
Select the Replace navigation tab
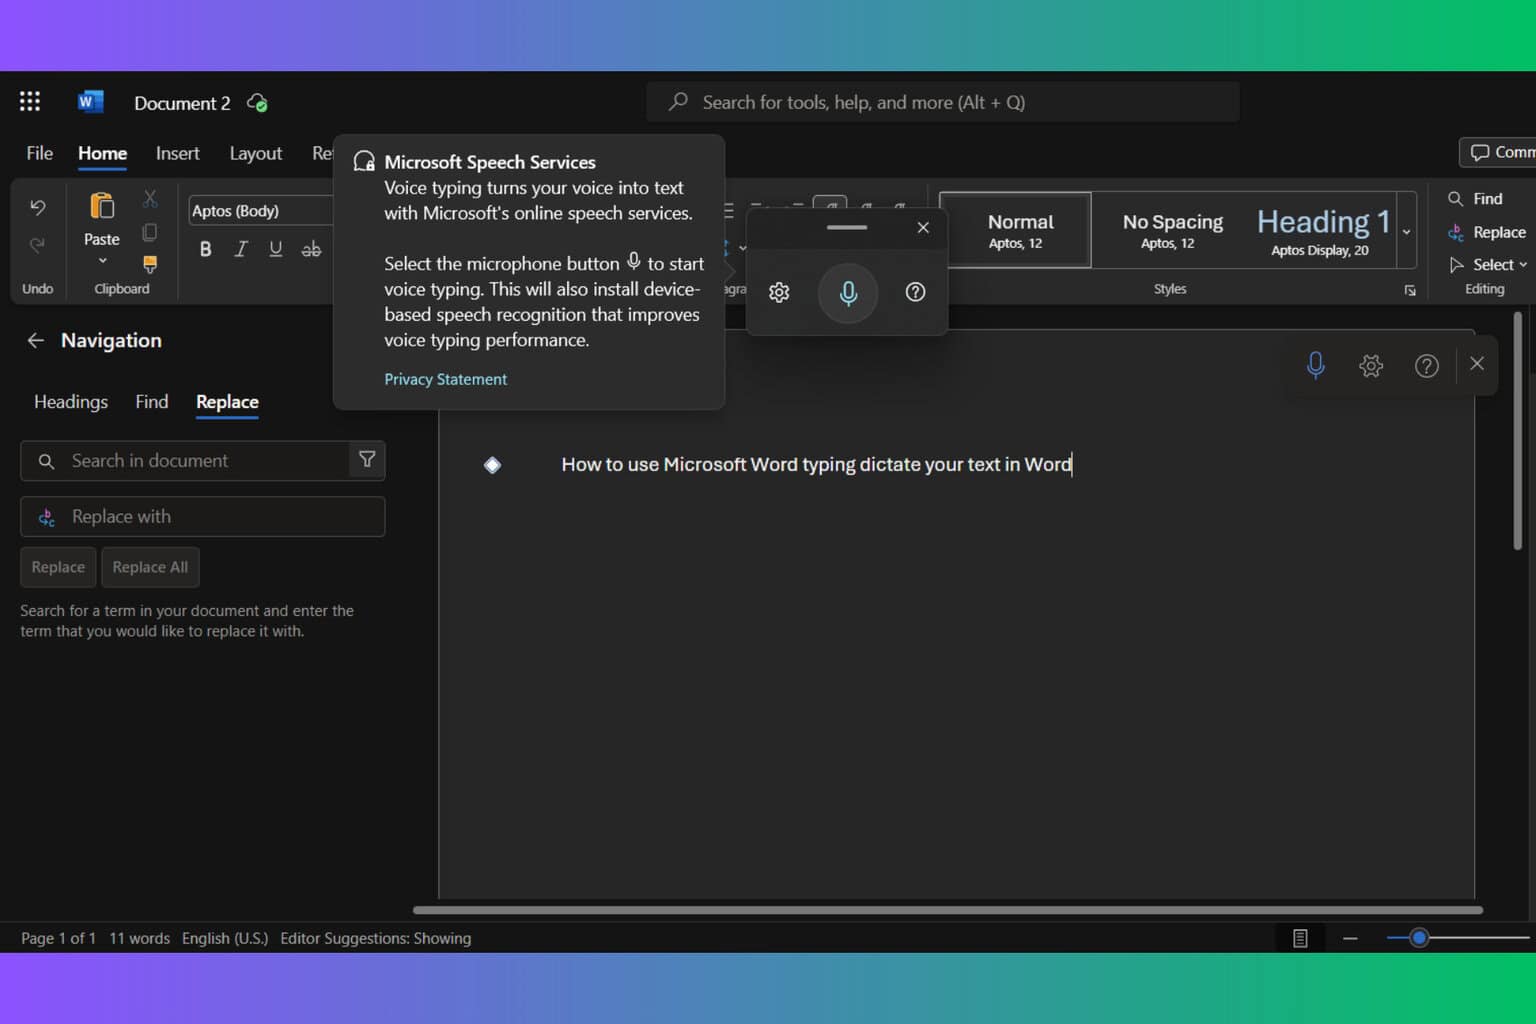coord(227,401)
